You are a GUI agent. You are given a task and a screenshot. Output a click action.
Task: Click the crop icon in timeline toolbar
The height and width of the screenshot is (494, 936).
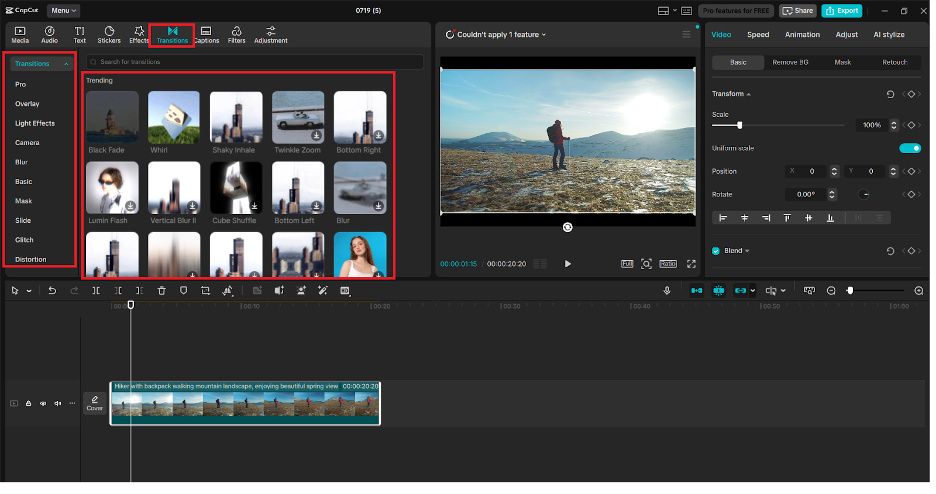click(x=205, y=291)
